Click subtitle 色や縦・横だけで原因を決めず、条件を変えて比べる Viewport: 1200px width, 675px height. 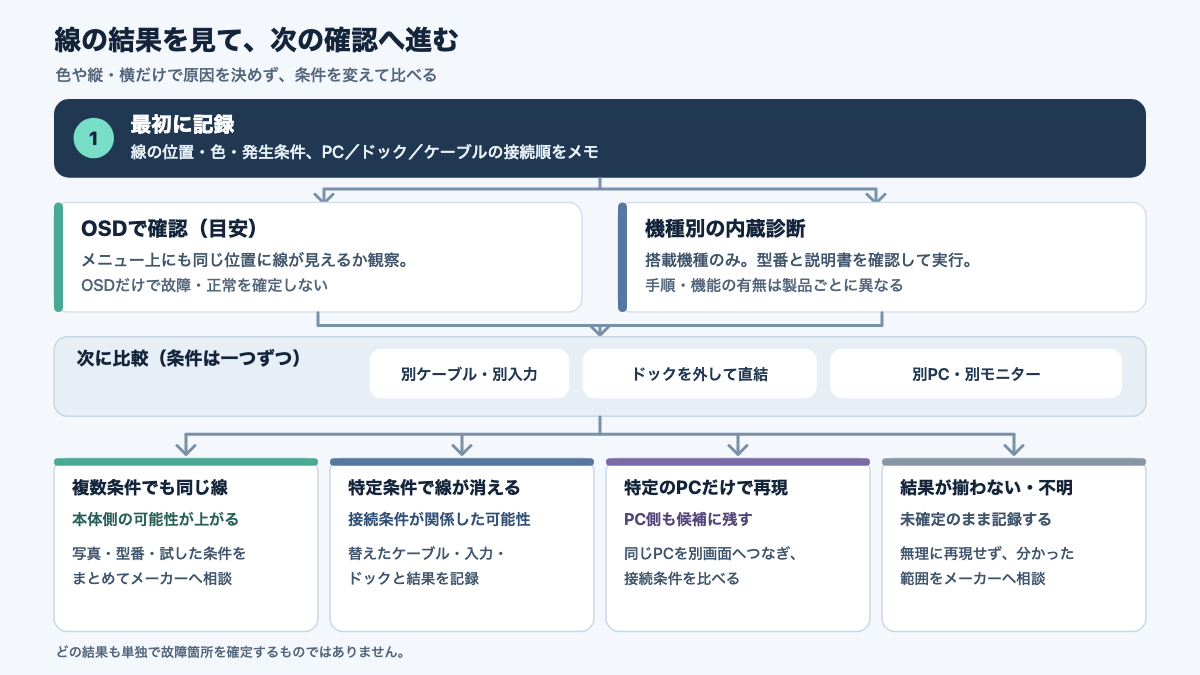tap(246, 75)
